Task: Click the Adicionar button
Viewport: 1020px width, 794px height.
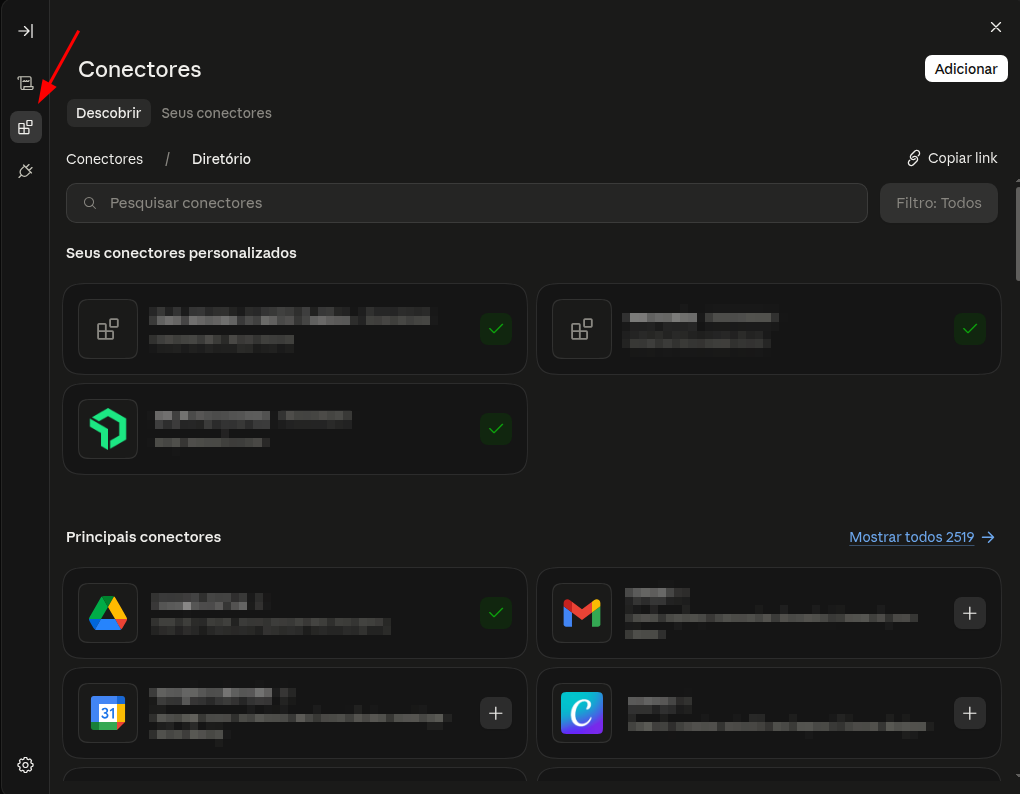Action: (966, 69)
